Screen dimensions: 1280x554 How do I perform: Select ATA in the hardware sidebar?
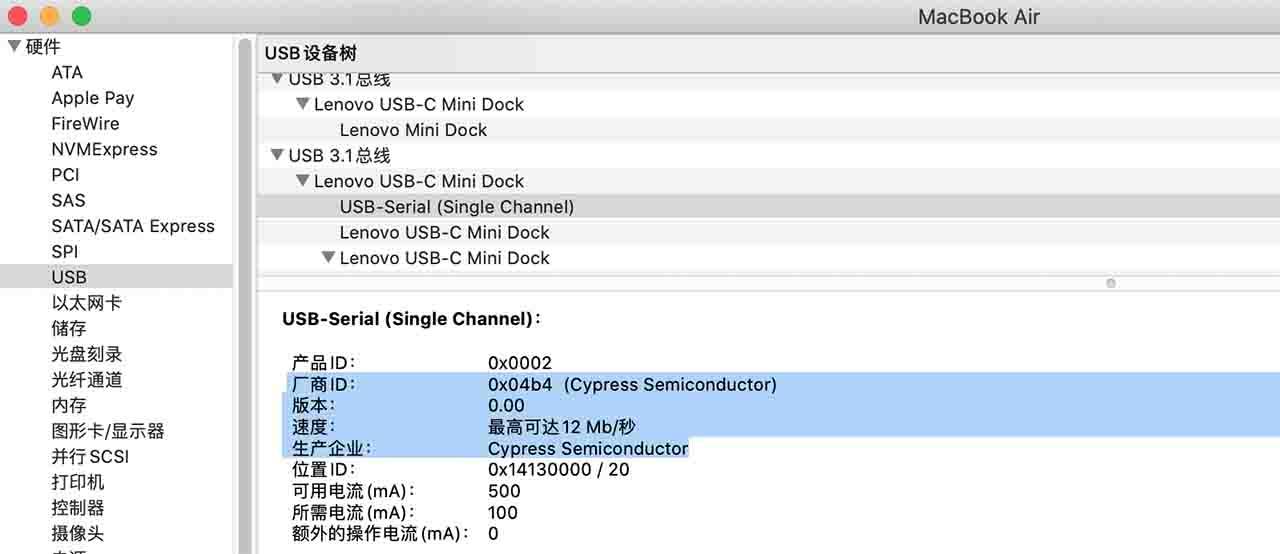(x=67, y=72)
